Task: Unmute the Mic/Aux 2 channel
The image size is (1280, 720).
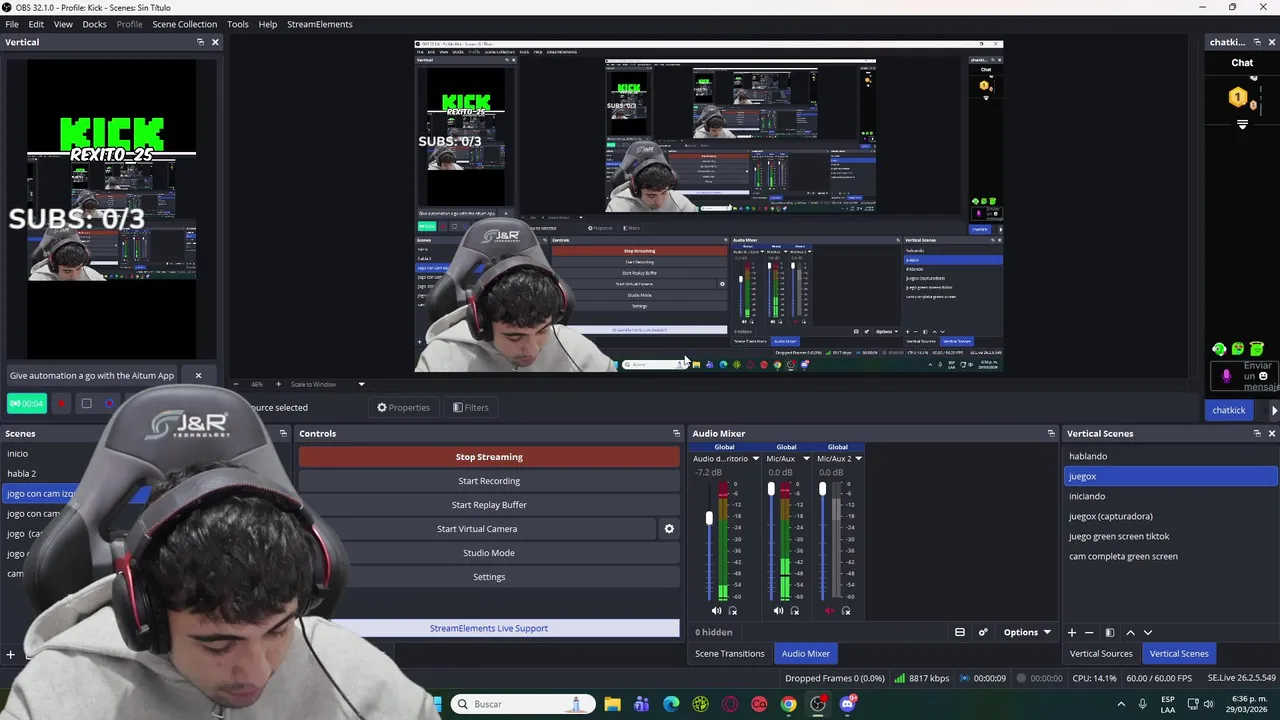Action: click(x=829, y=611)
